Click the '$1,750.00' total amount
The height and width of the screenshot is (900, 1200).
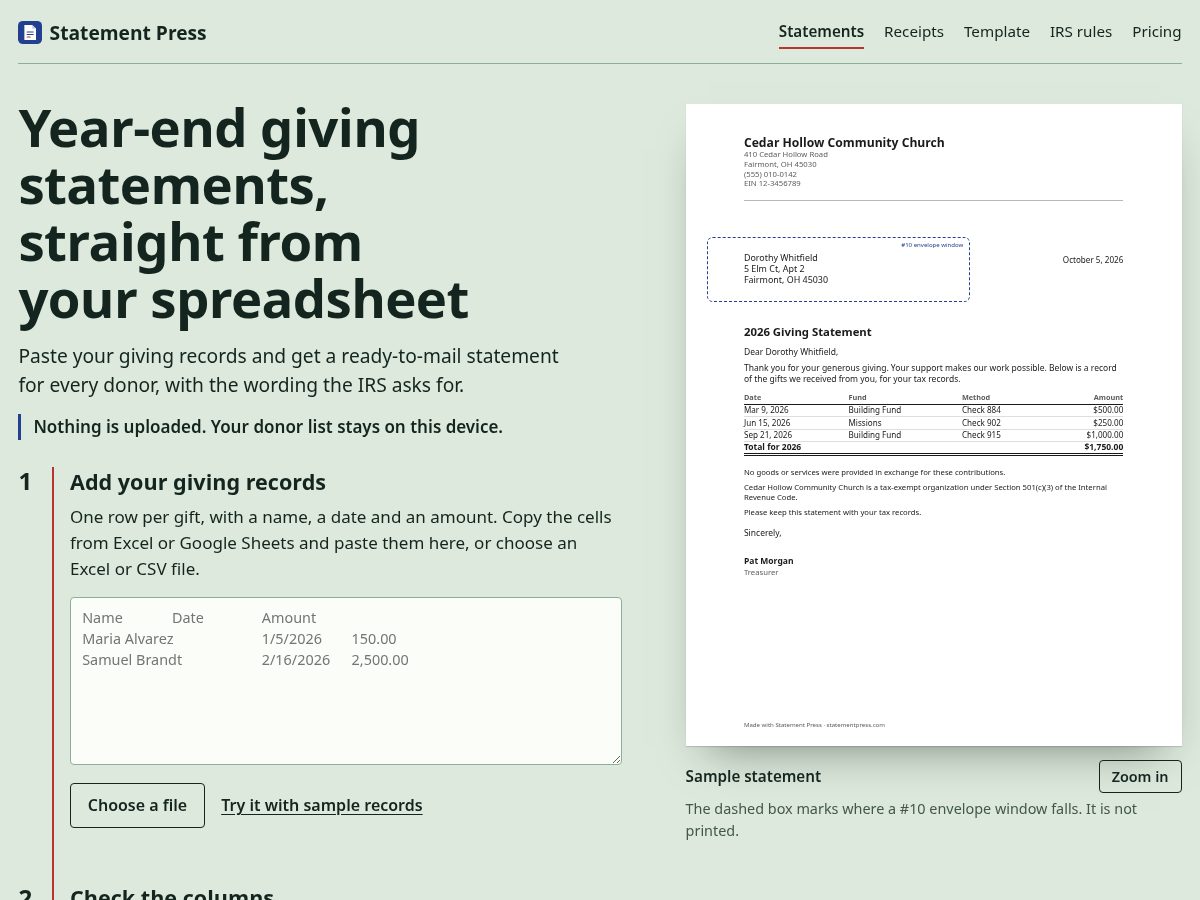pos(1103,447)
